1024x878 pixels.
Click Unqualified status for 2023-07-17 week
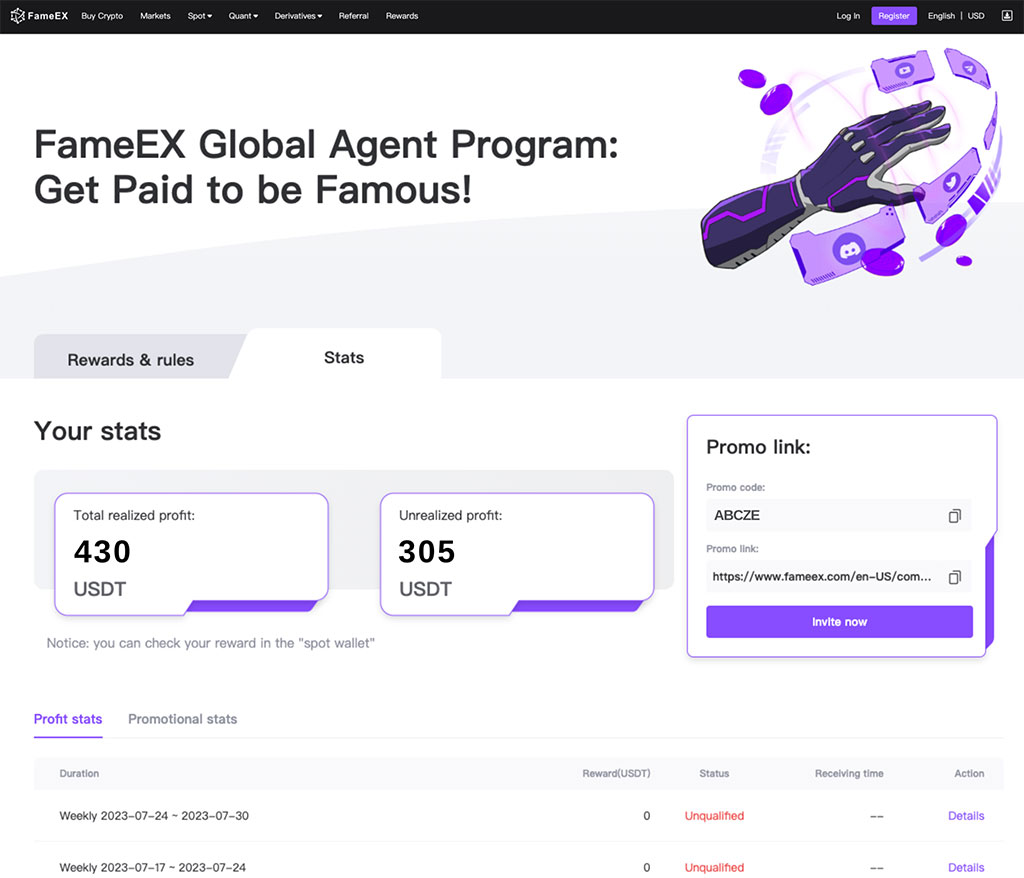point(714,868)
